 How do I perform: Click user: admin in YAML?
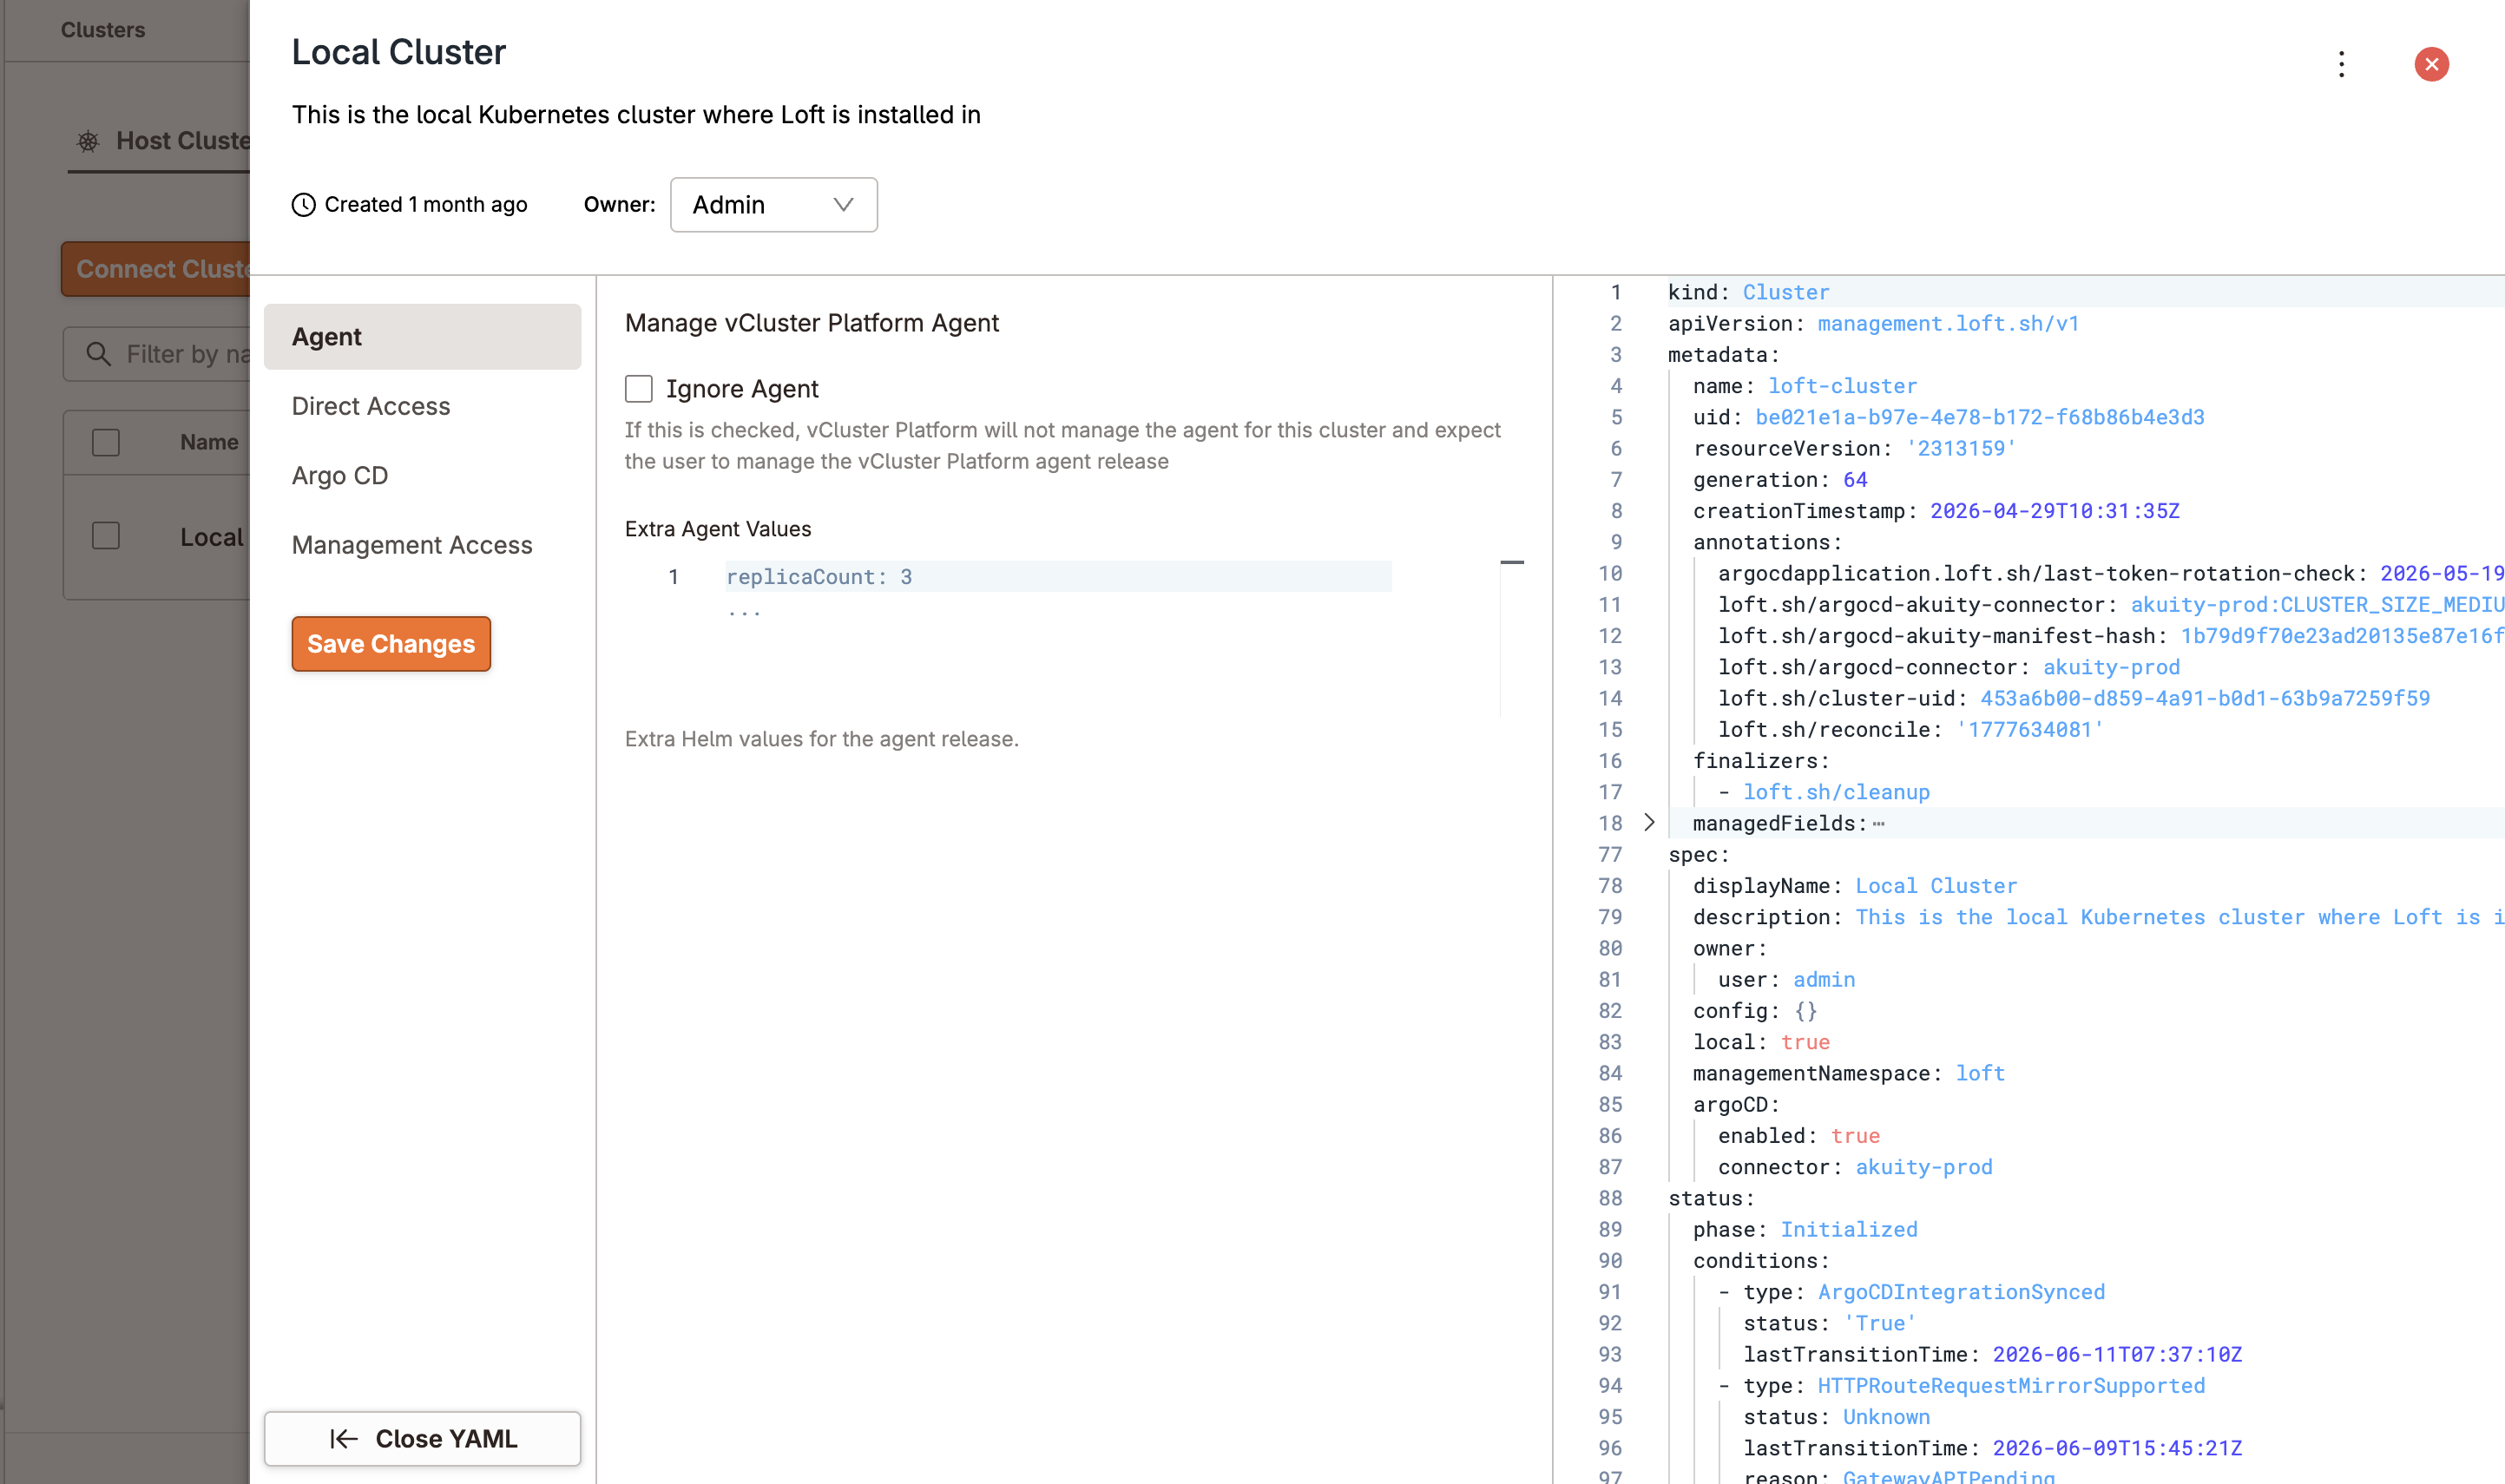1786,980
